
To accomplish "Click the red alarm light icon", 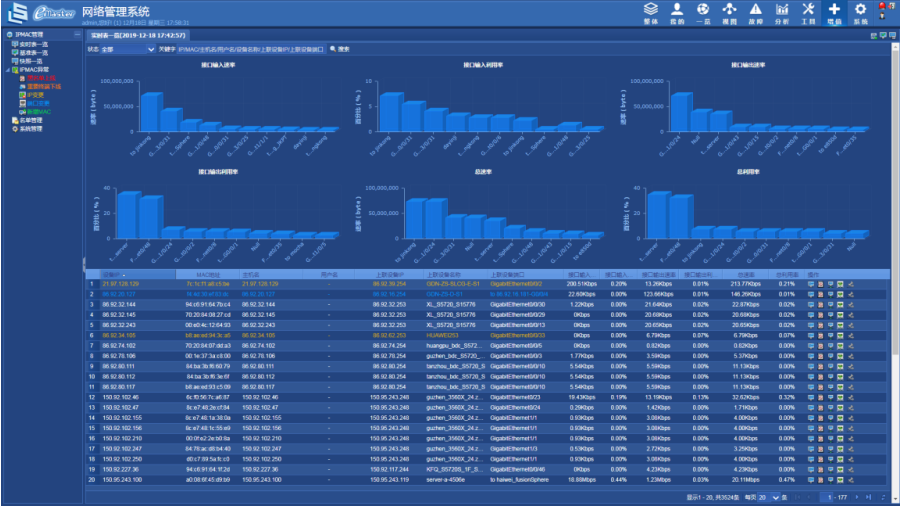I will pyautogui.click(x=882, y=6).
